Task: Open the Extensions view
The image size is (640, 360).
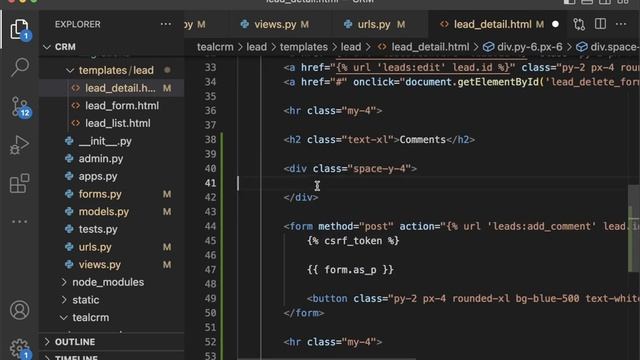Action: (20, 183)
